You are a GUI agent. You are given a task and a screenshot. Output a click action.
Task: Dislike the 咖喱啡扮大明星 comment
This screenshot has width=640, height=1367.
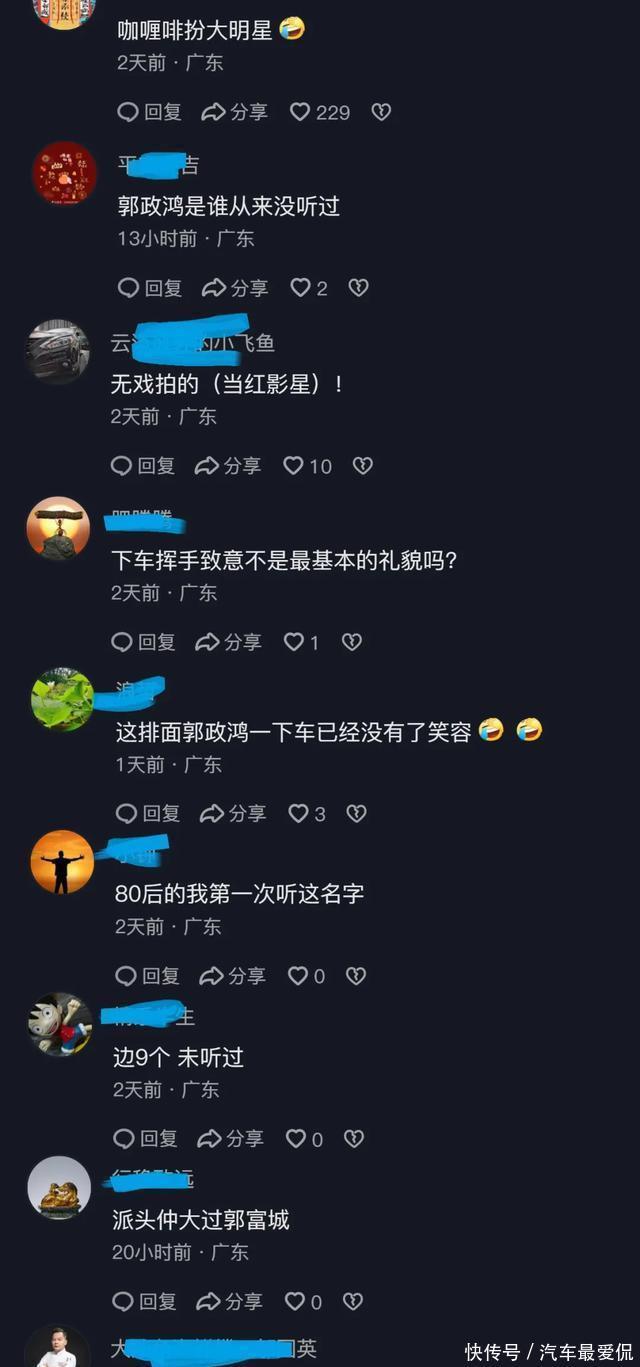tap(381, 112)
